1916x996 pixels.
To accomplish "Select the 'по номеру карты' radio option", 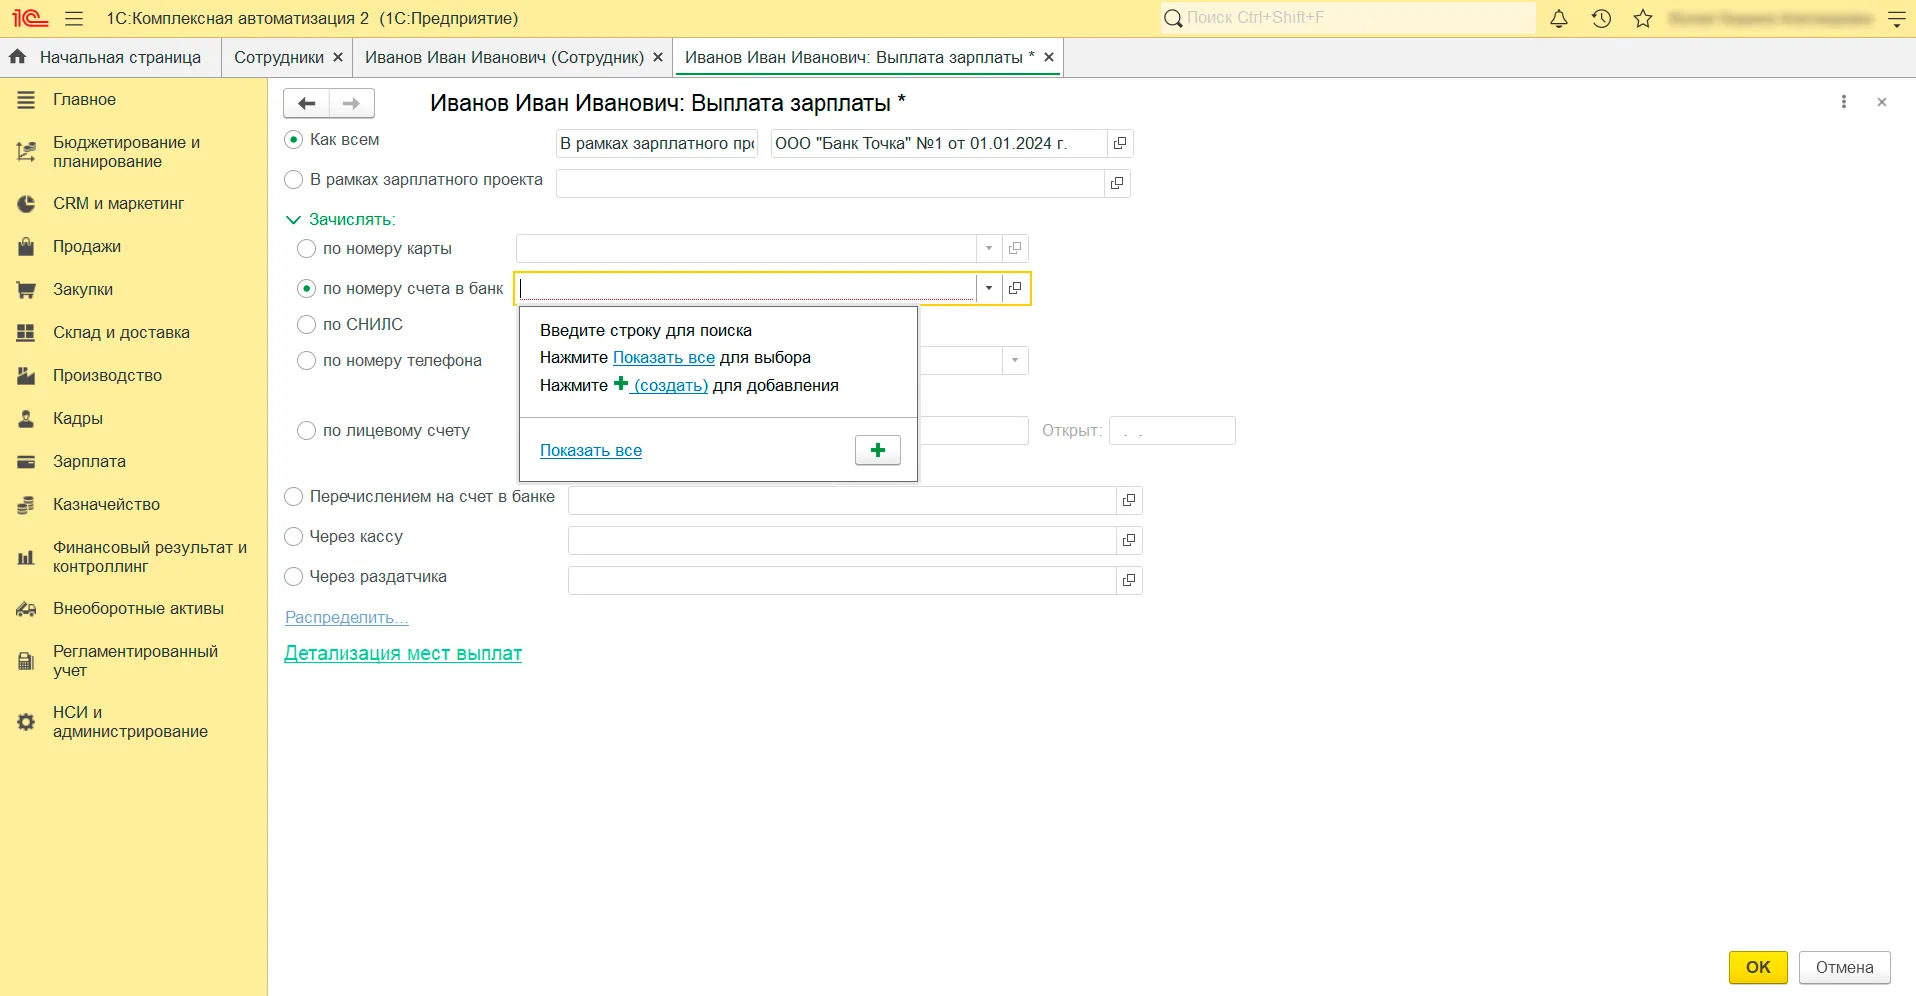I will 307,248.
